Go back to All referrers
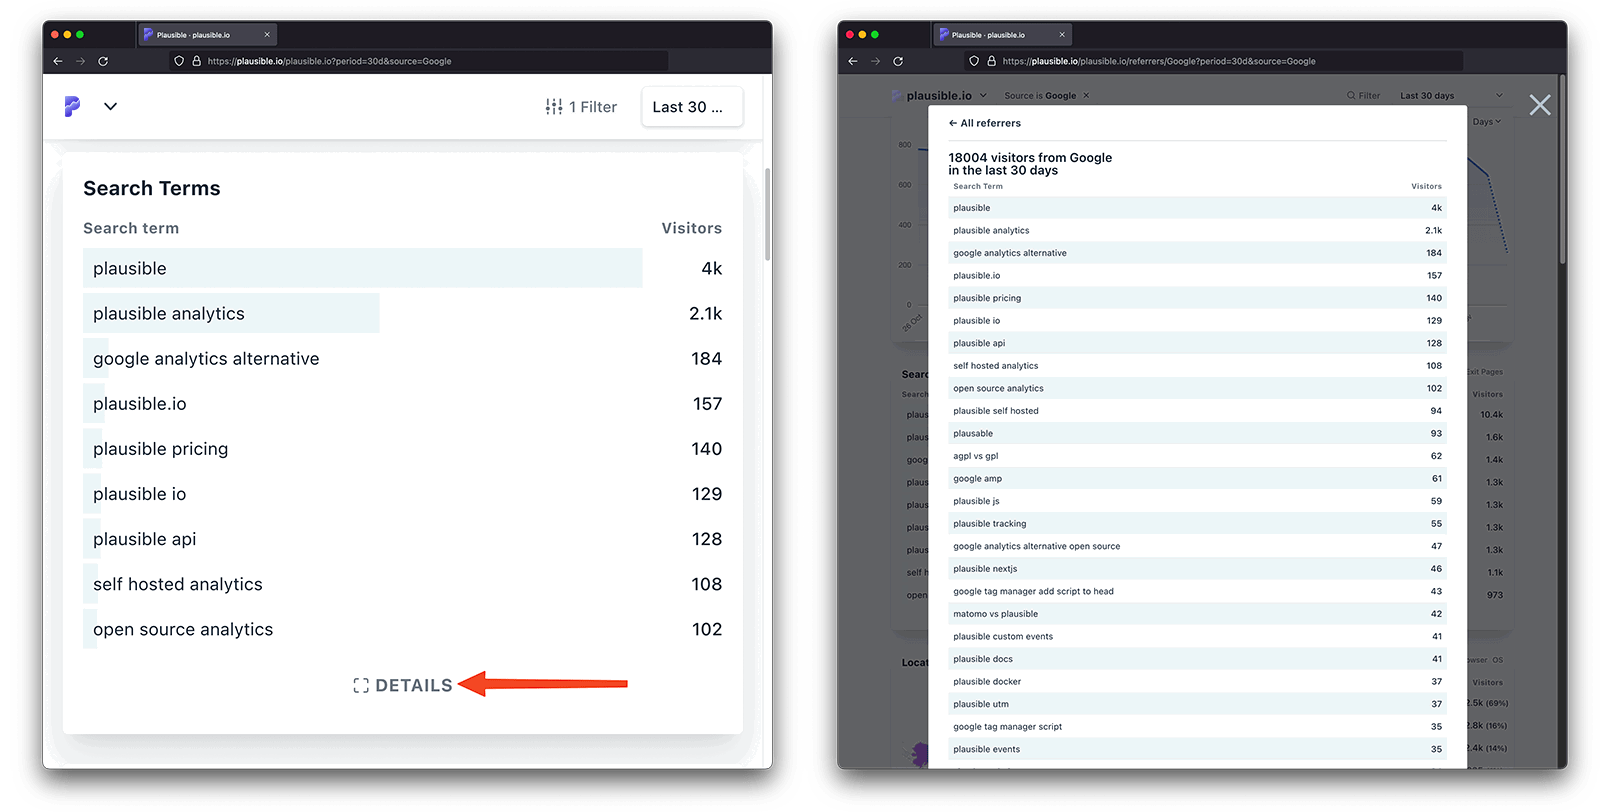Image resolution: width=1600 pixels, height=812 pixels. tap(985, 123)
